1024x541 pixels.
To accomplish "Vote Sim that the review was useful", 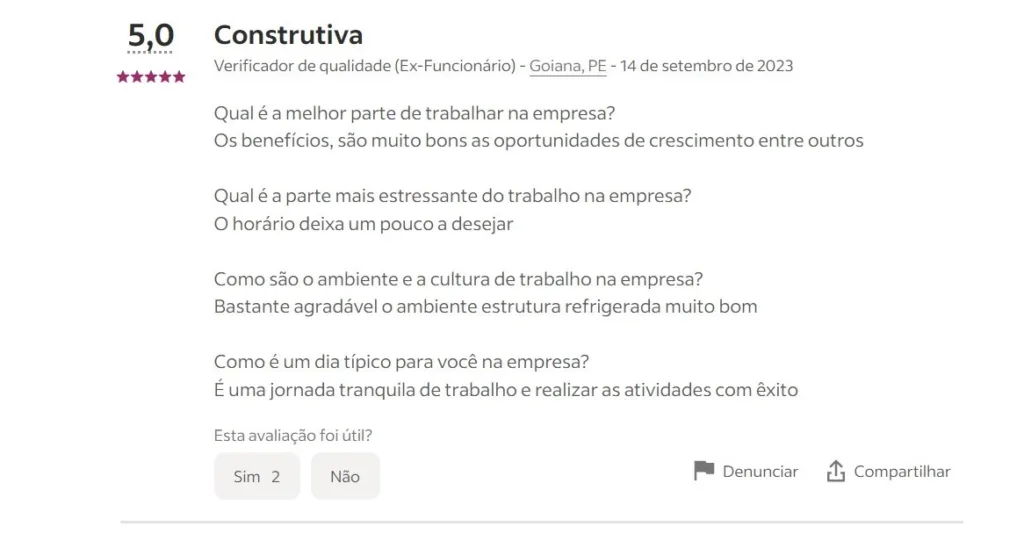I will [257, 476].
